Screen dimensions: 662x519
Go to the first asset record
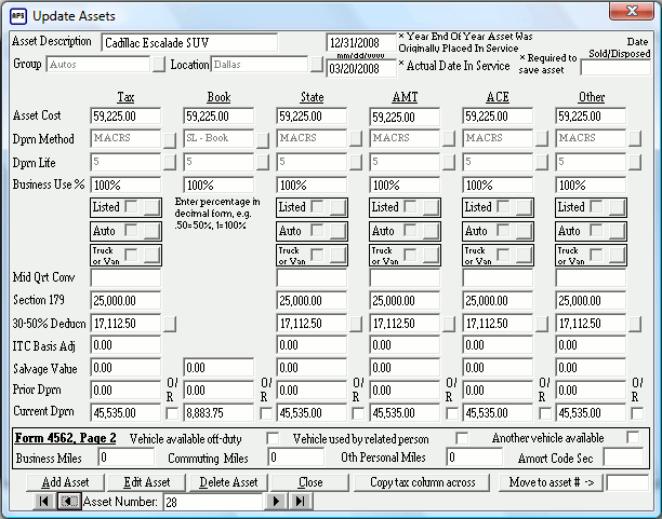click(45, 501)
